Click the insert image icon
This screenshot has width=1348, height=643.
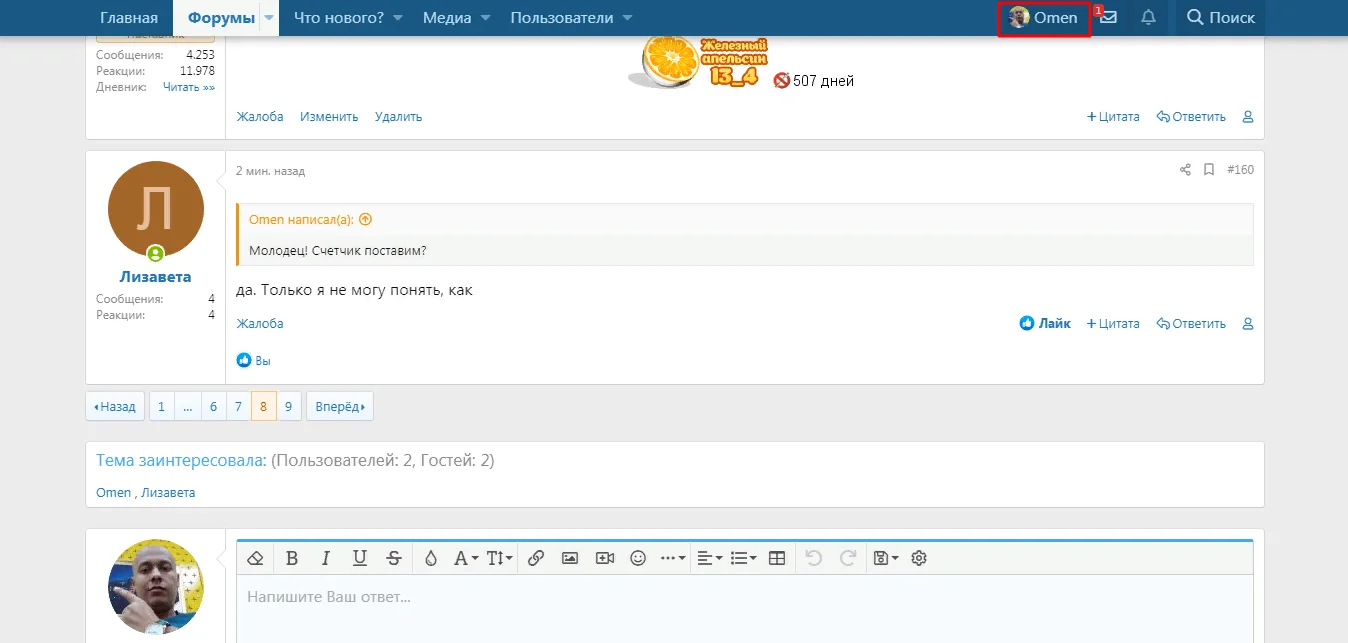(570, 559)
